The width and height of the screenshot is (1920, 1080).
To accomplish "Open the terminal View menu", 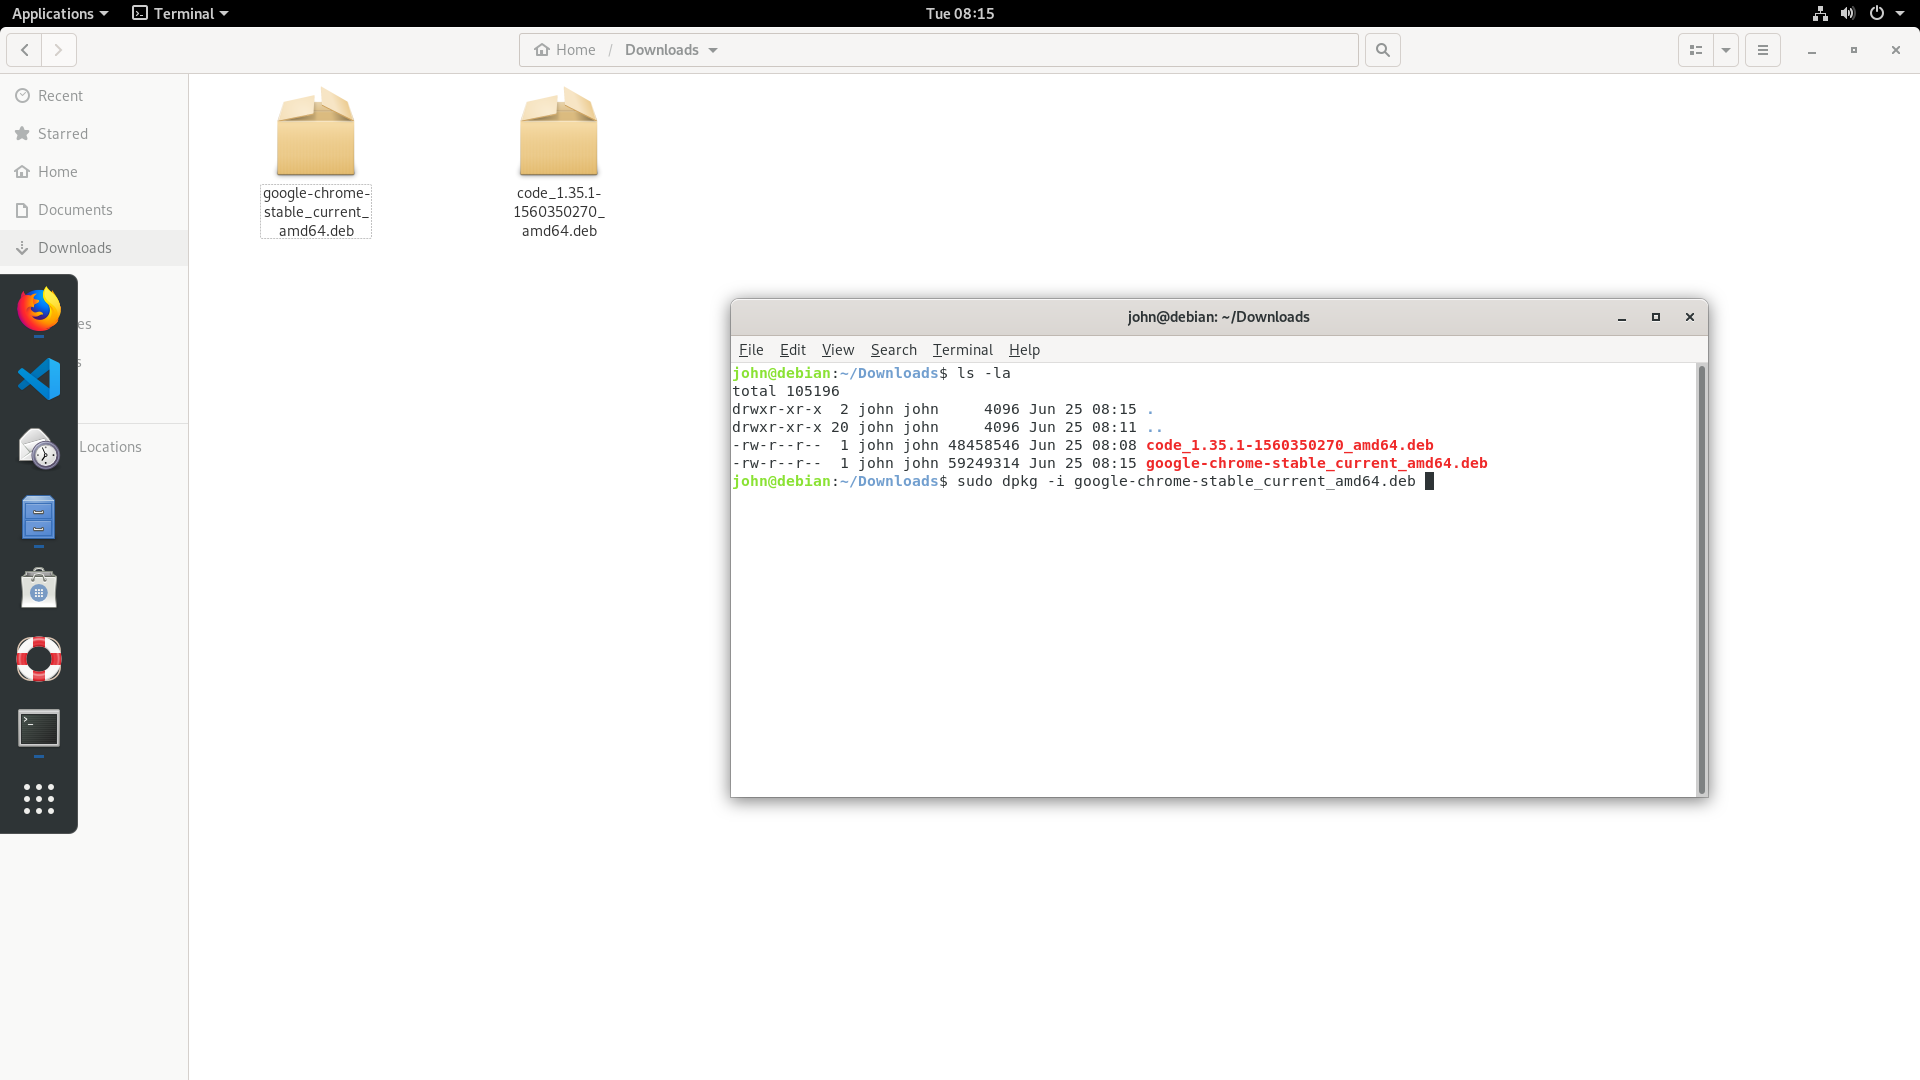I will (x=838, y=350).
